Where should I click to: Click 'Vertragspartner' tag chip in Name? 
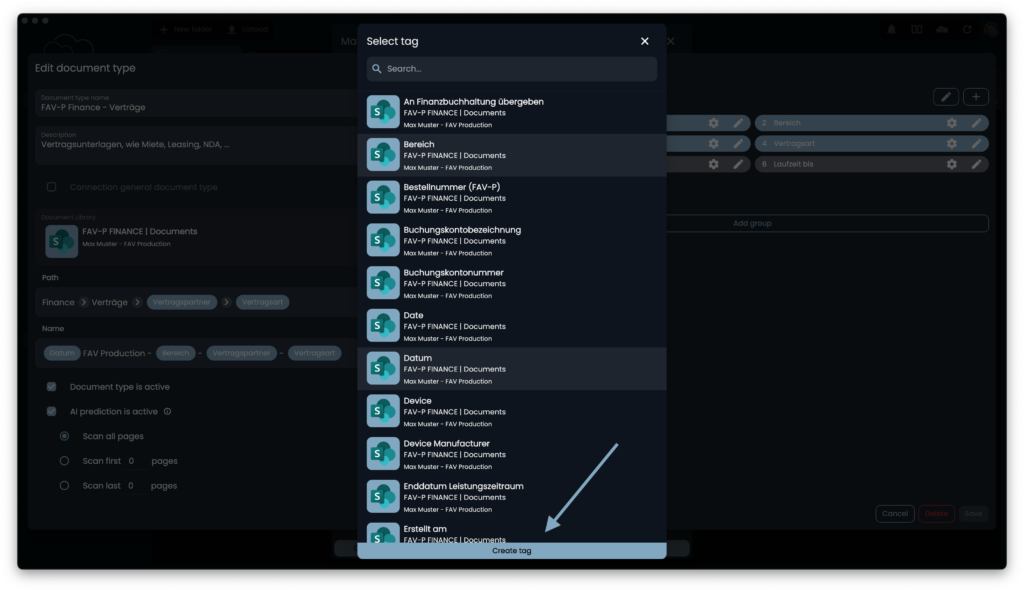tap(241, 353)
